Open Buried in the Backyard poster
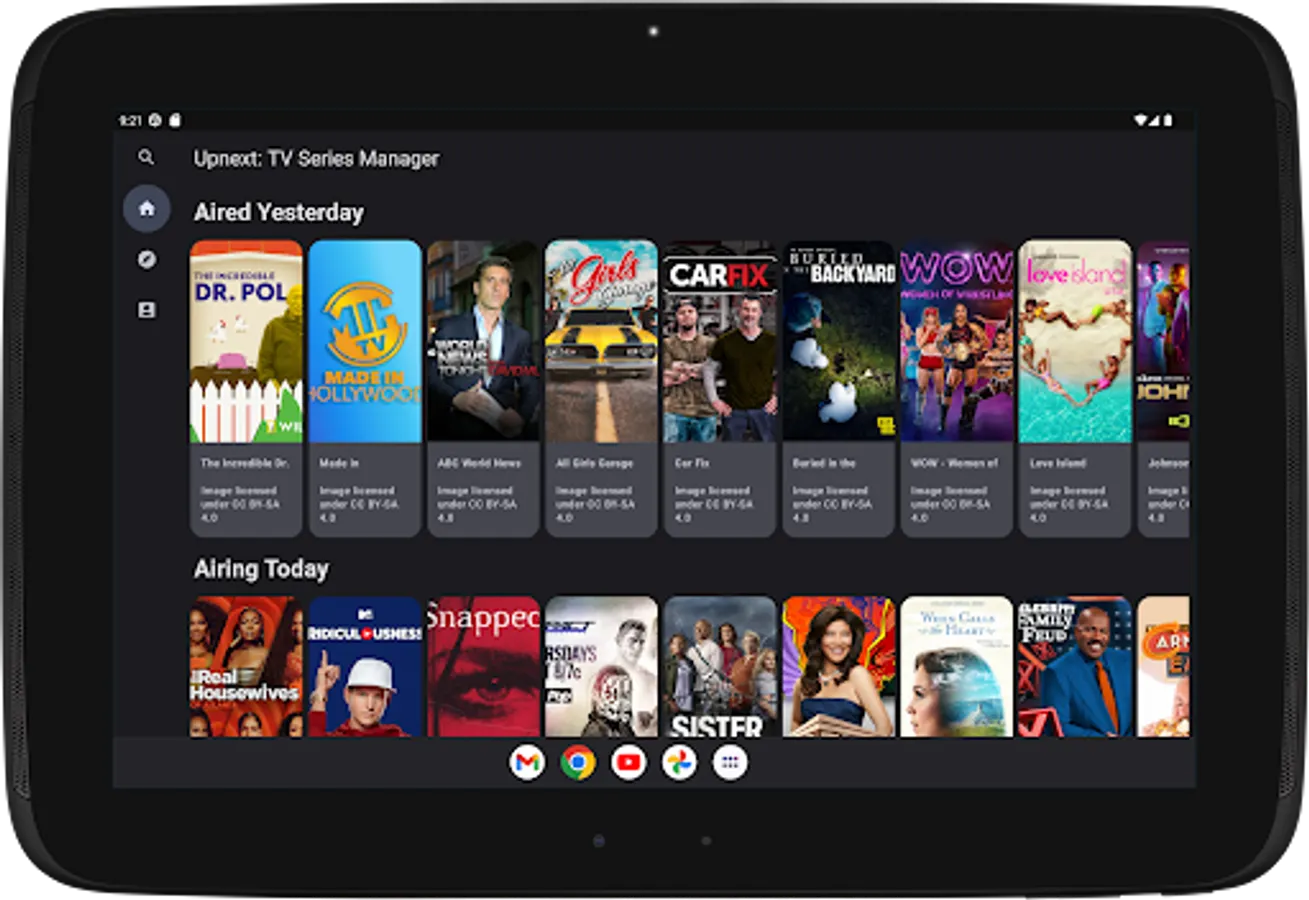This screenshot has height=900, width=1309. coord(838,341)
